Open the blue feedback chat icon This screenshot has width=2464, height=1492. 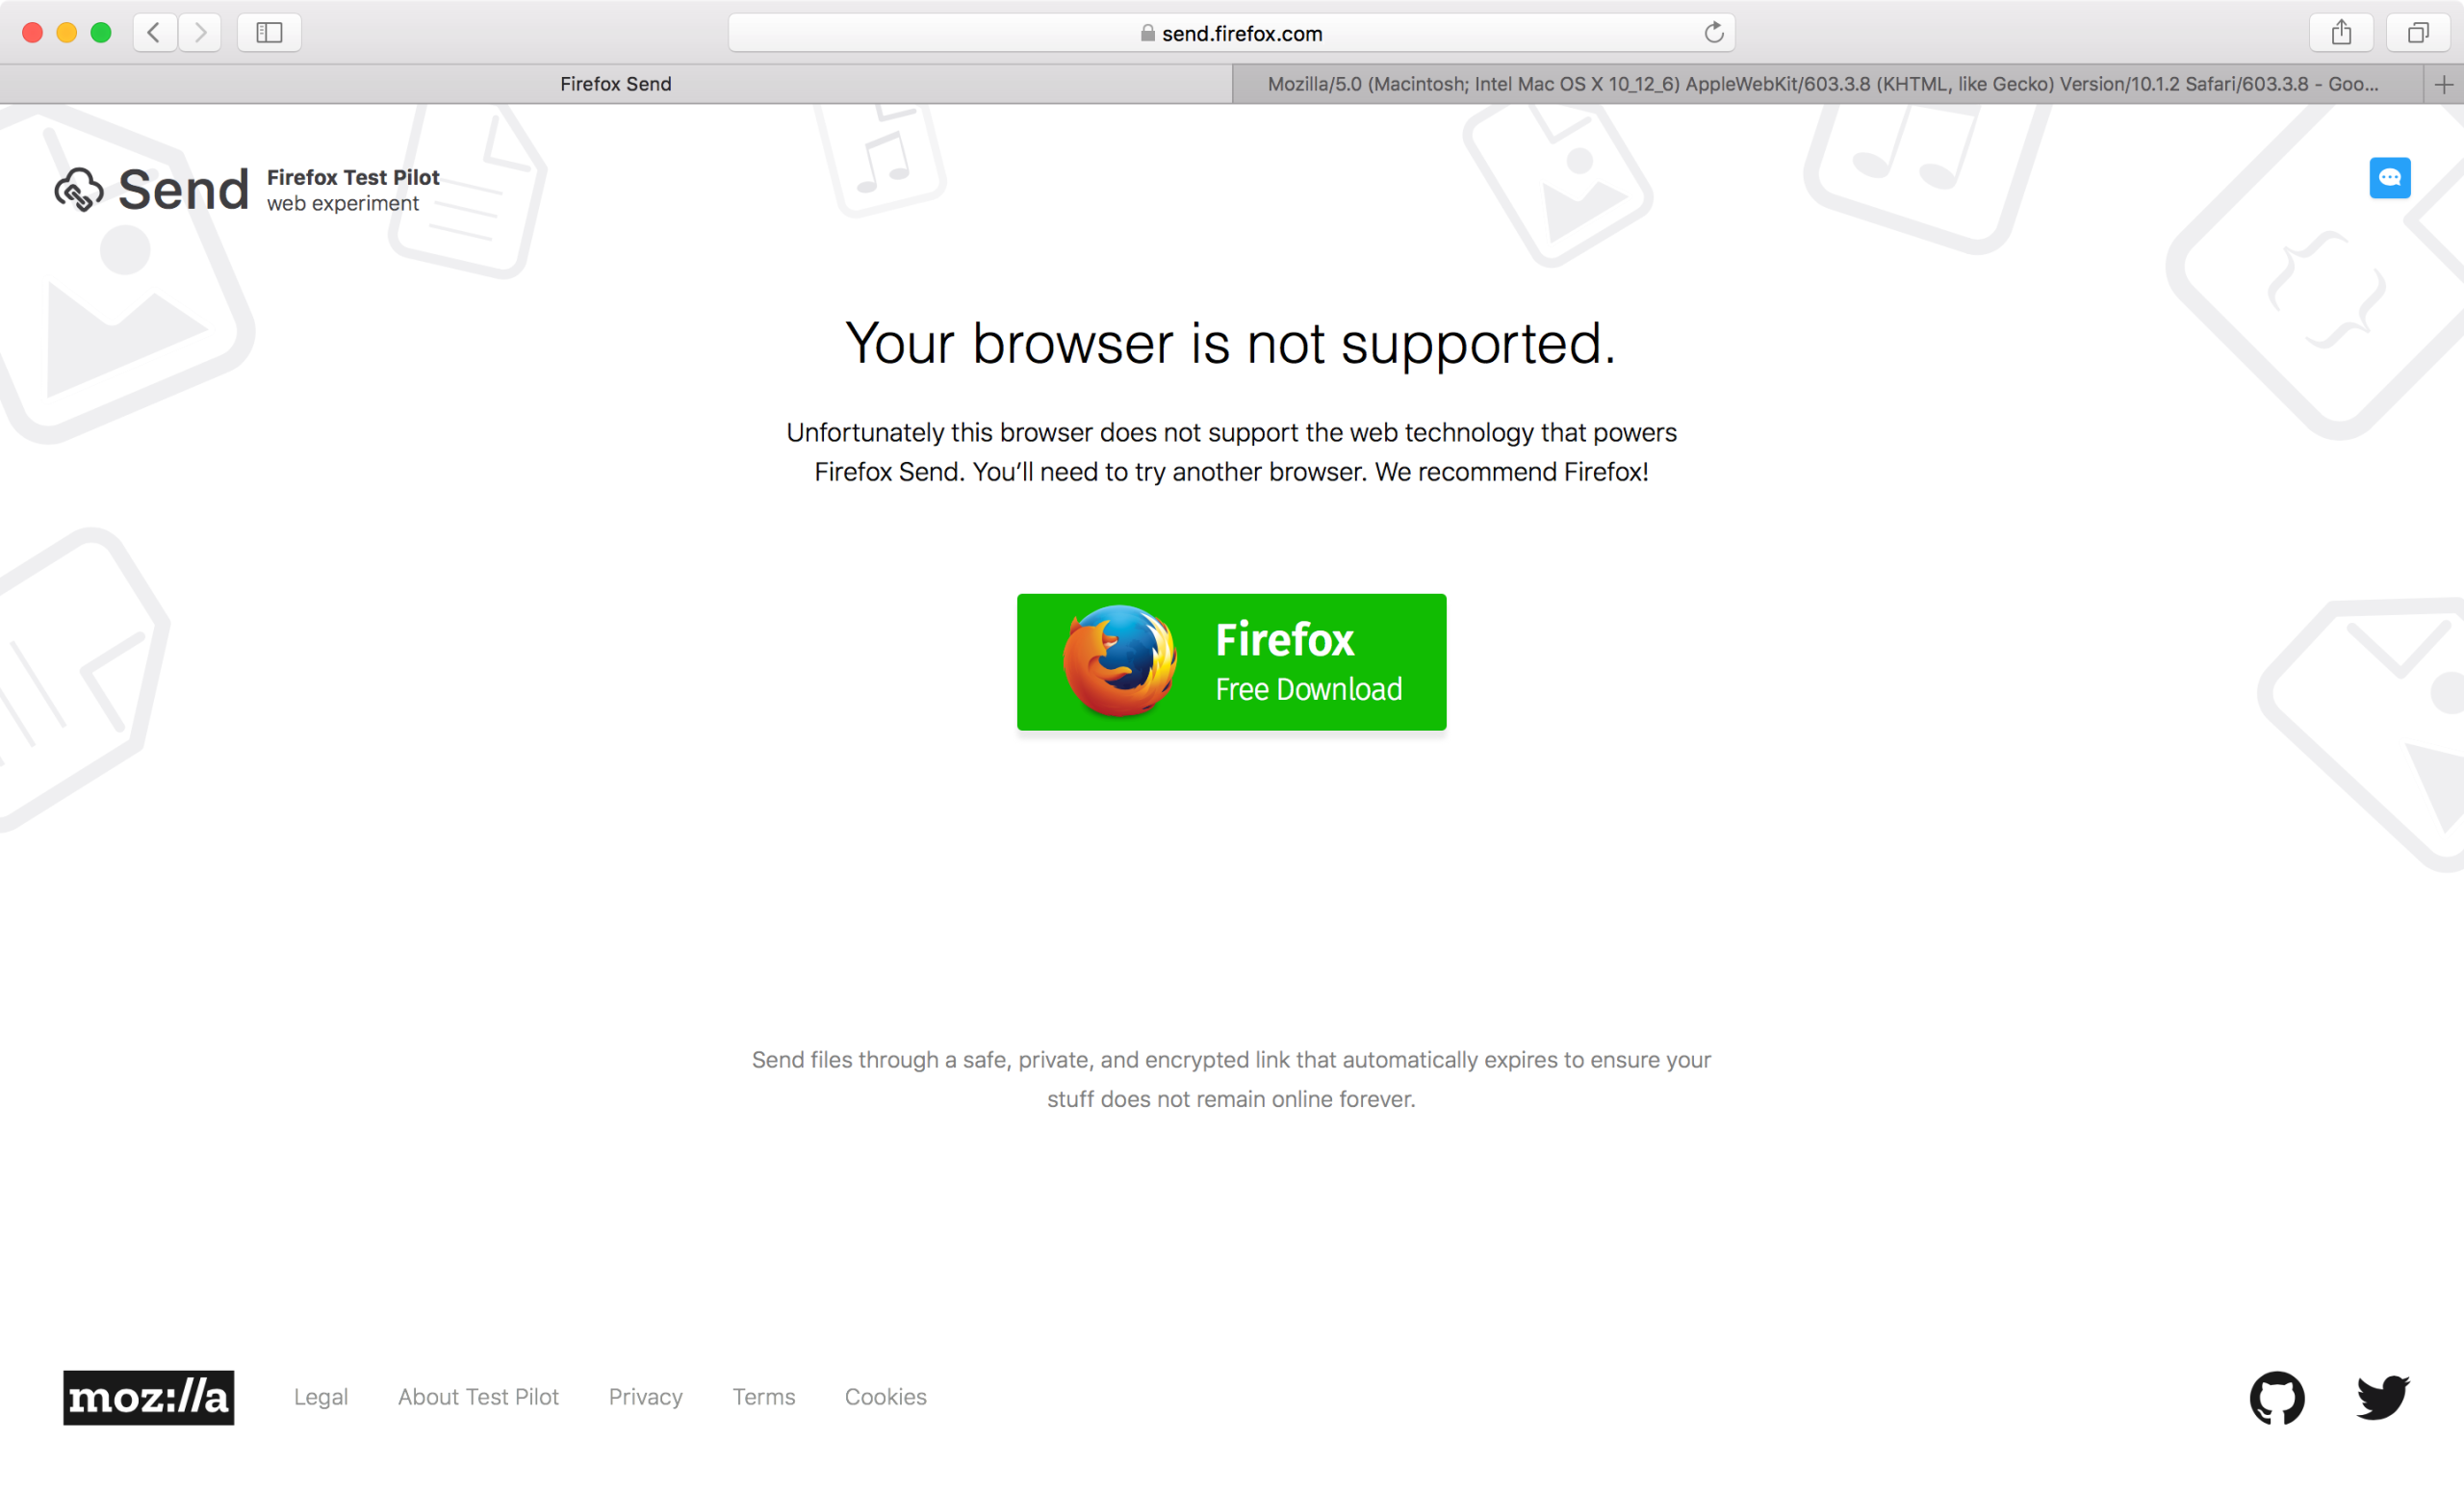pyautogui.click(x=2390, y=178)
